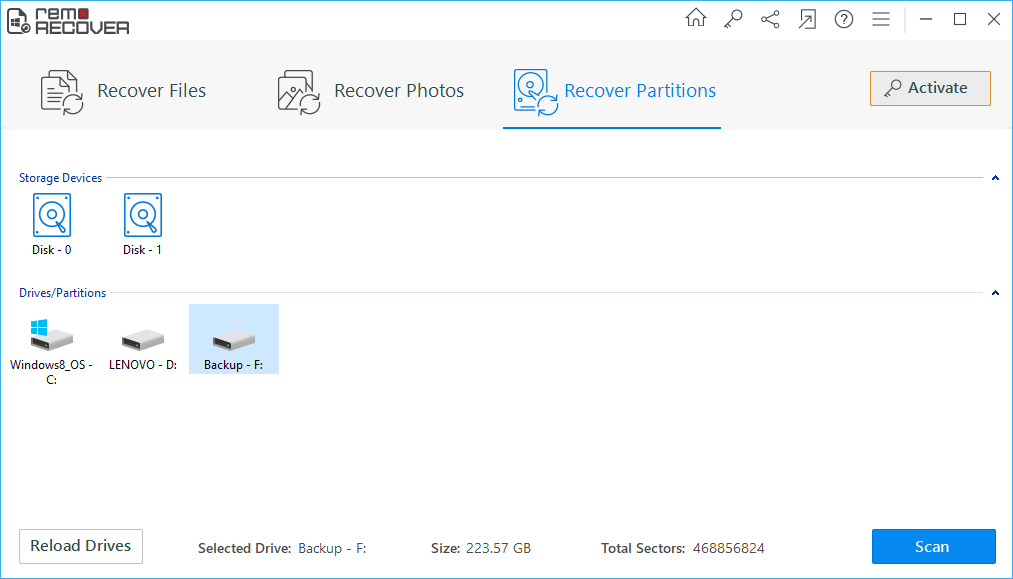Image resolution: width=1013 pixels, height=579 pixels.
Task: Collapse the Drives/Partitions section
Action: pyautogui.click(x=995, y=292)
